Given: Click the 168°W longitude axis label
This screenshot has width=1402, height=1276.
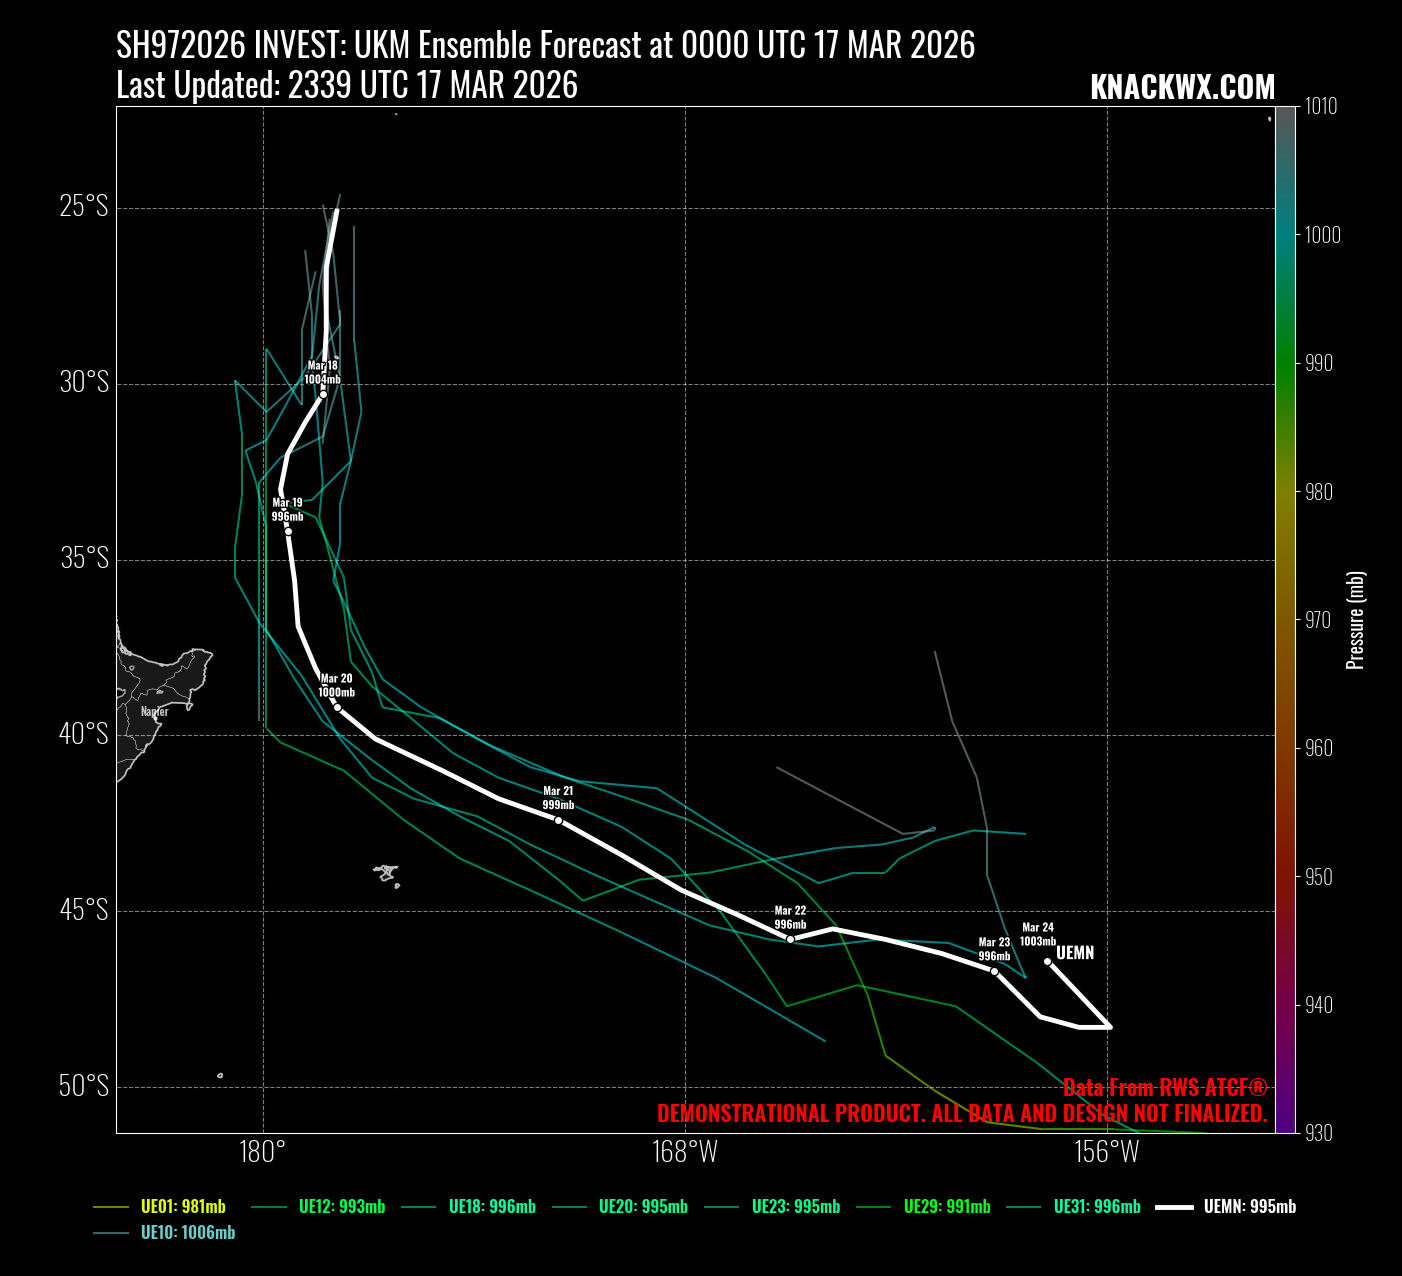Looking at the screenshot, I should 685,1153.
